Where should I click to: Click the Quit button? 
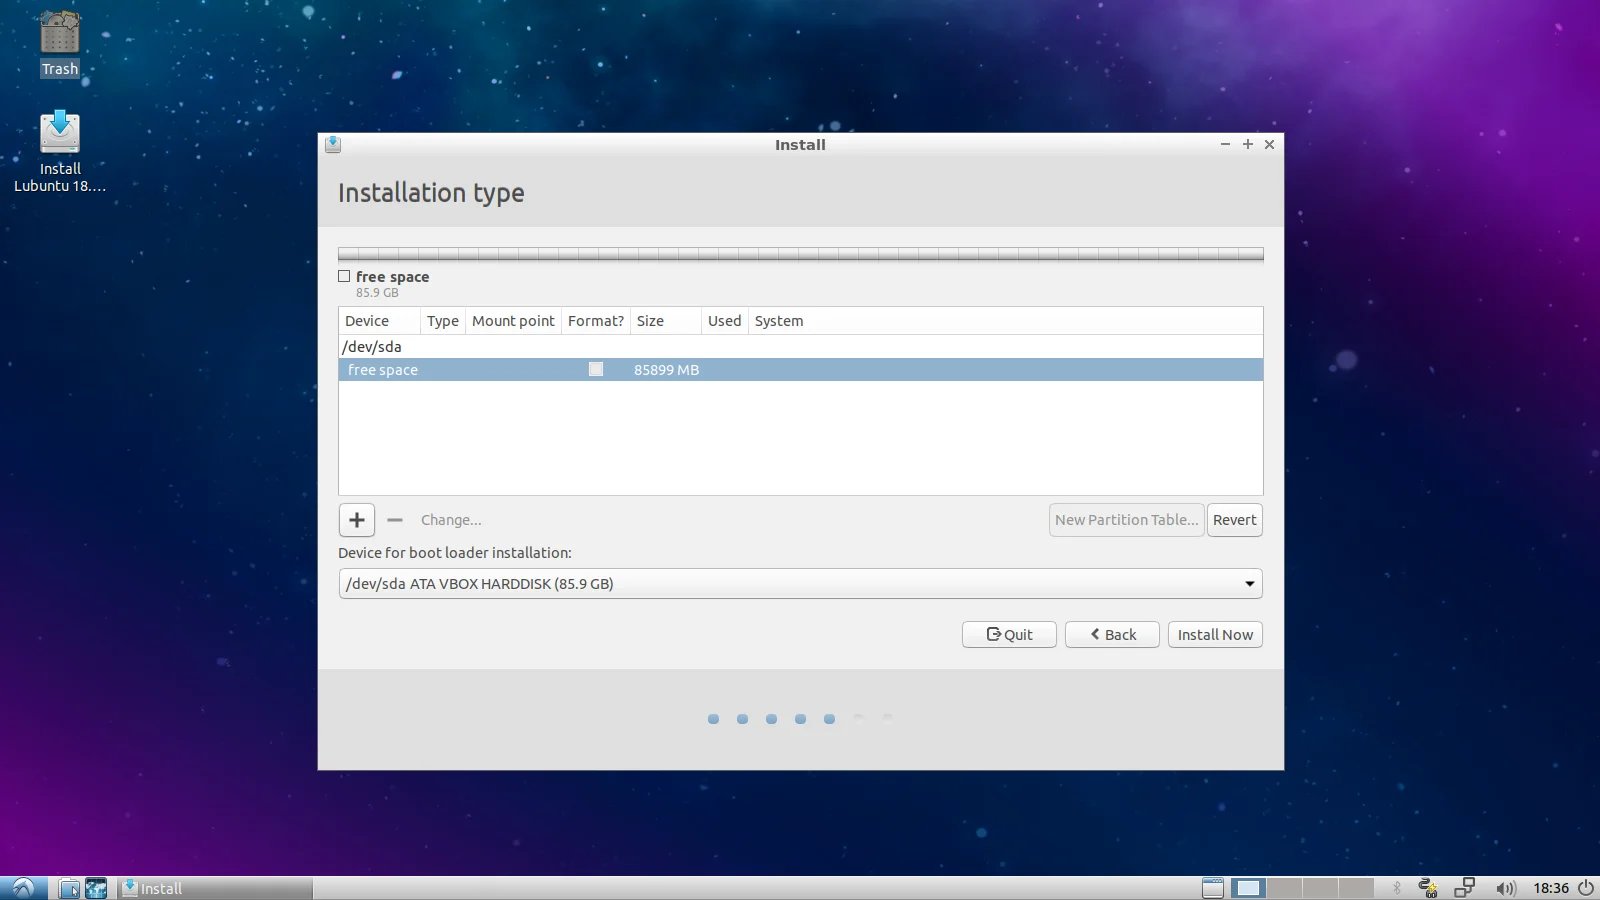[x=1009, y=635]
